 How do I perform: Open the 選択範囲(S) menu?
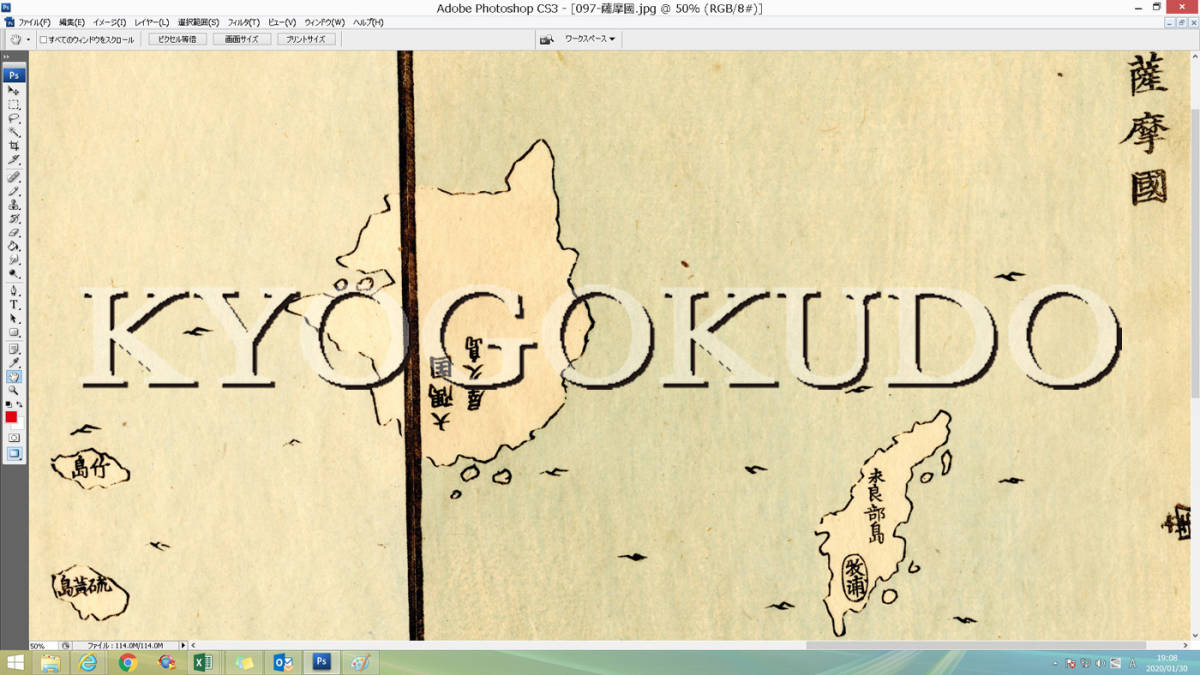click(x=199, y=22)
